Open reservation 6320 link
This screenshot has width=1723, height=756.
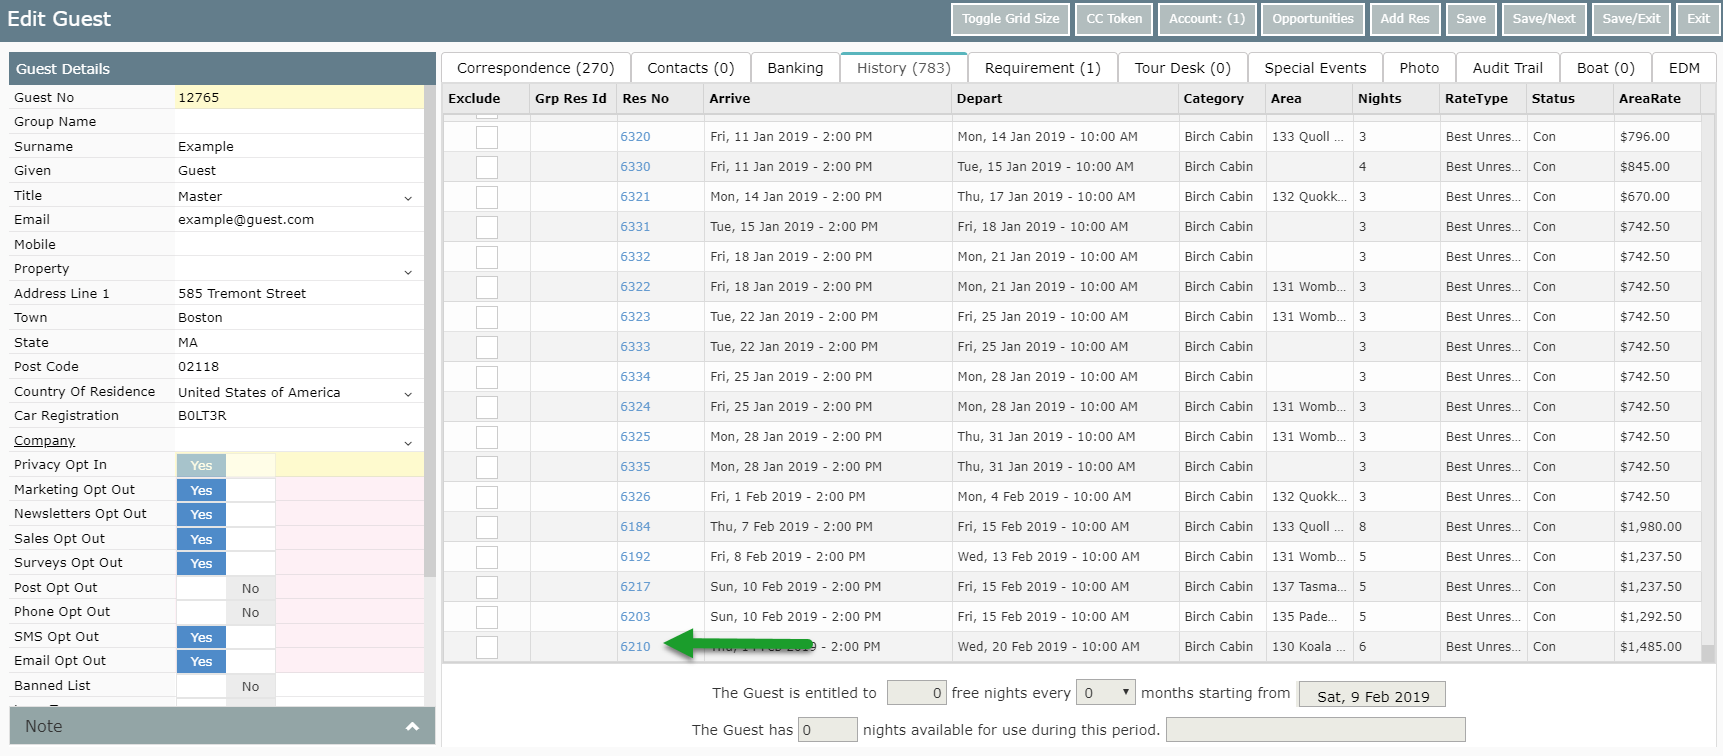point(635,137)
